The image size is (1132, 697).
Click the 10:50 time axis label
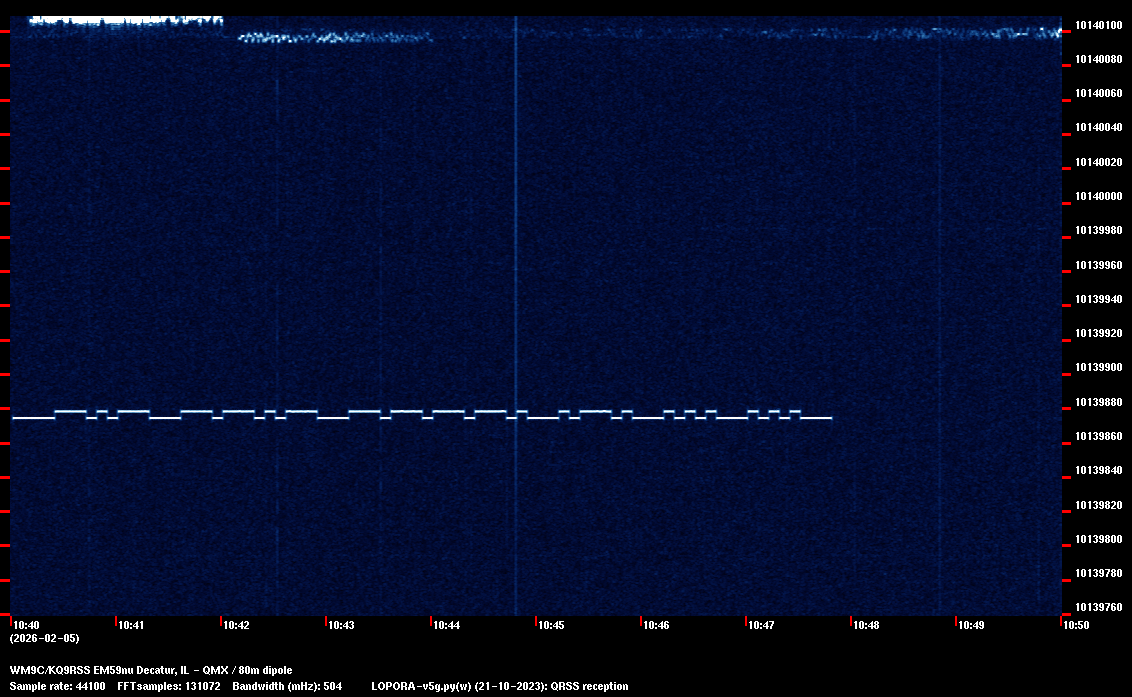(x=1076, y=625)
